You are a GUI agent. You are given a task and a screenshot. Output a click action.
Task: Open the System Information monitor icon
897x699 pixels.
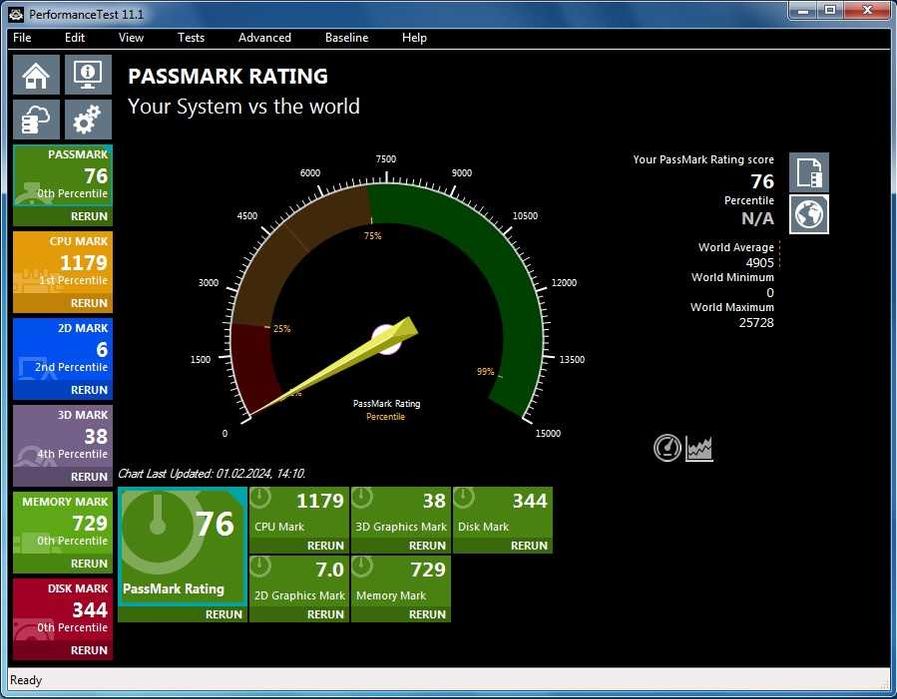(88, 75)
